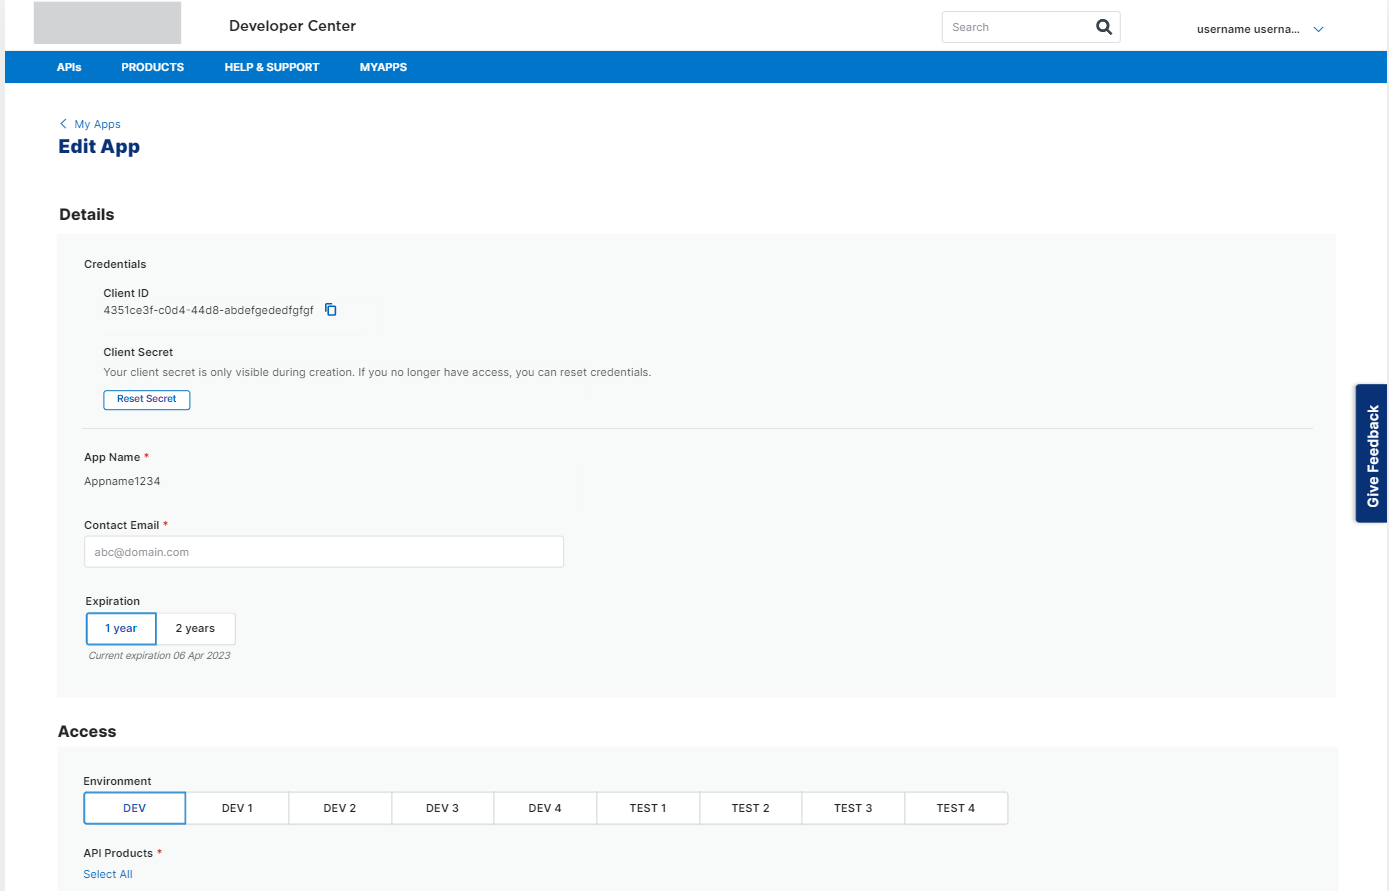Open the HELP & SUPPORT menu

click(x=272, y=67)
